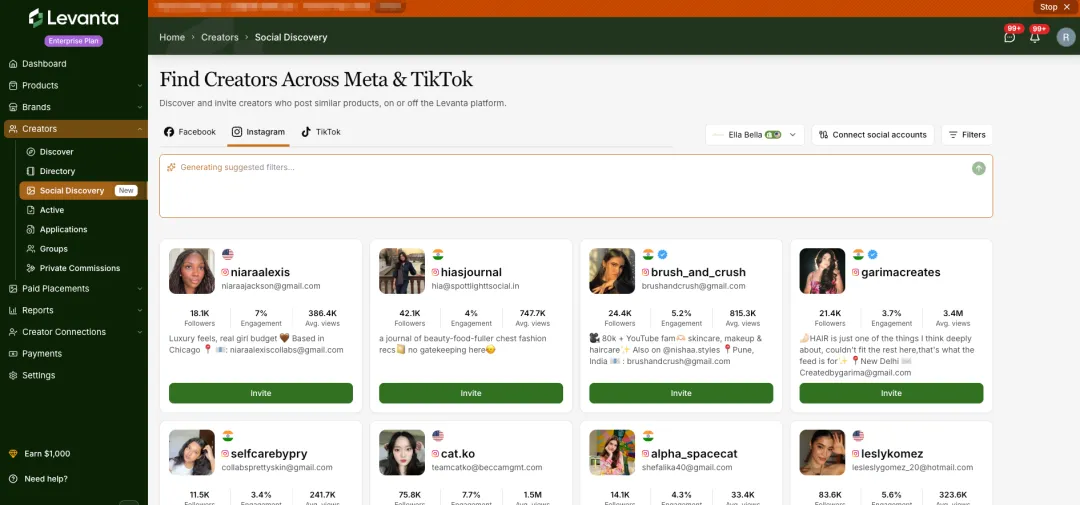Screen dimensions: 1080x505
Task: Expand the Products menu chevron
Action: tap(139, 85)
